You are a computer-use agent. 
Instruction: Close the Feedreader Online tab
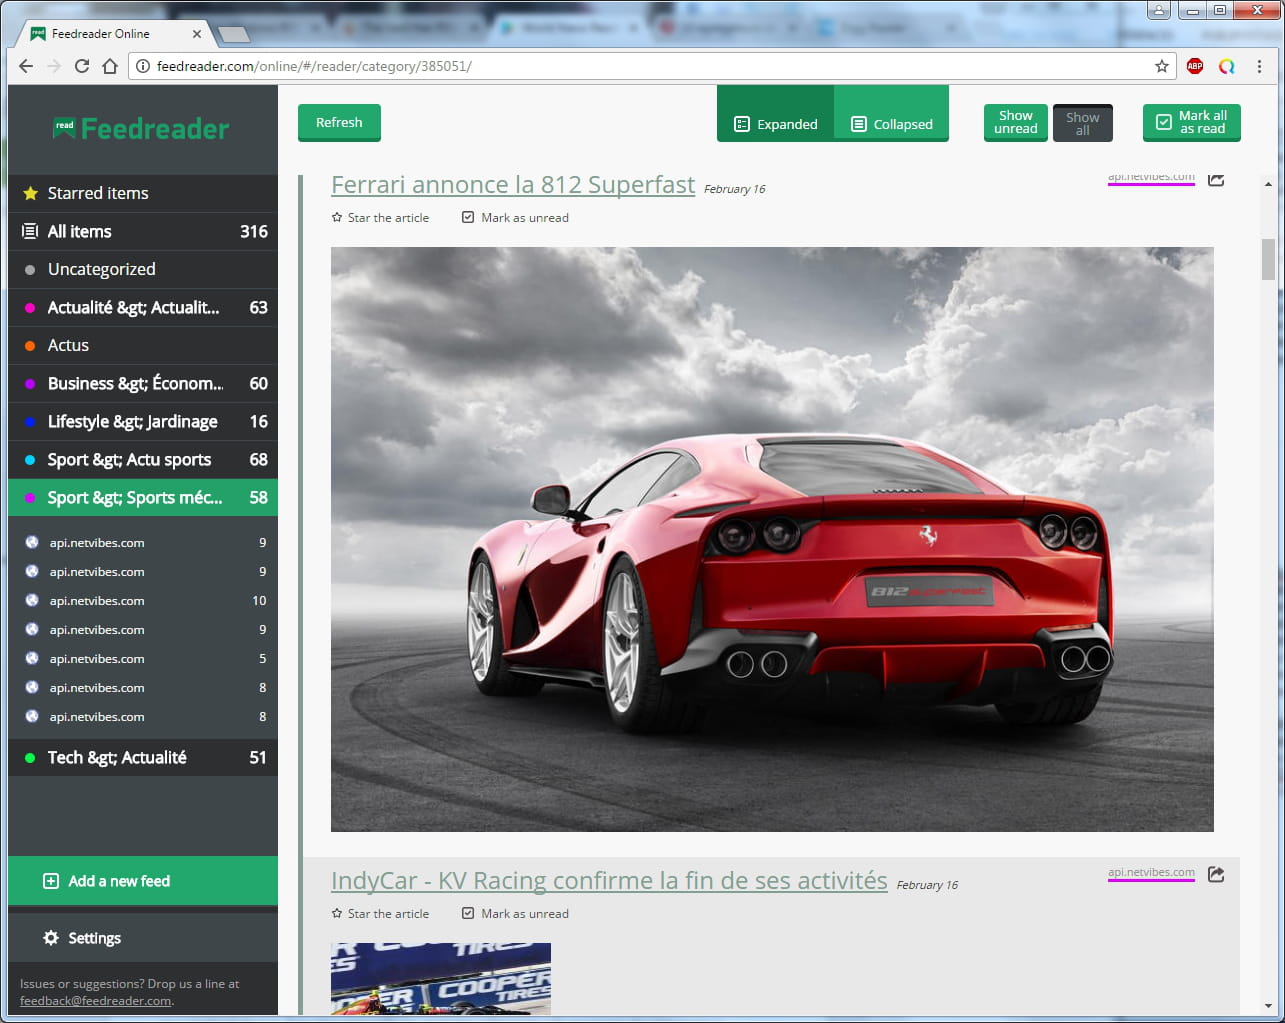coord(197,33)
